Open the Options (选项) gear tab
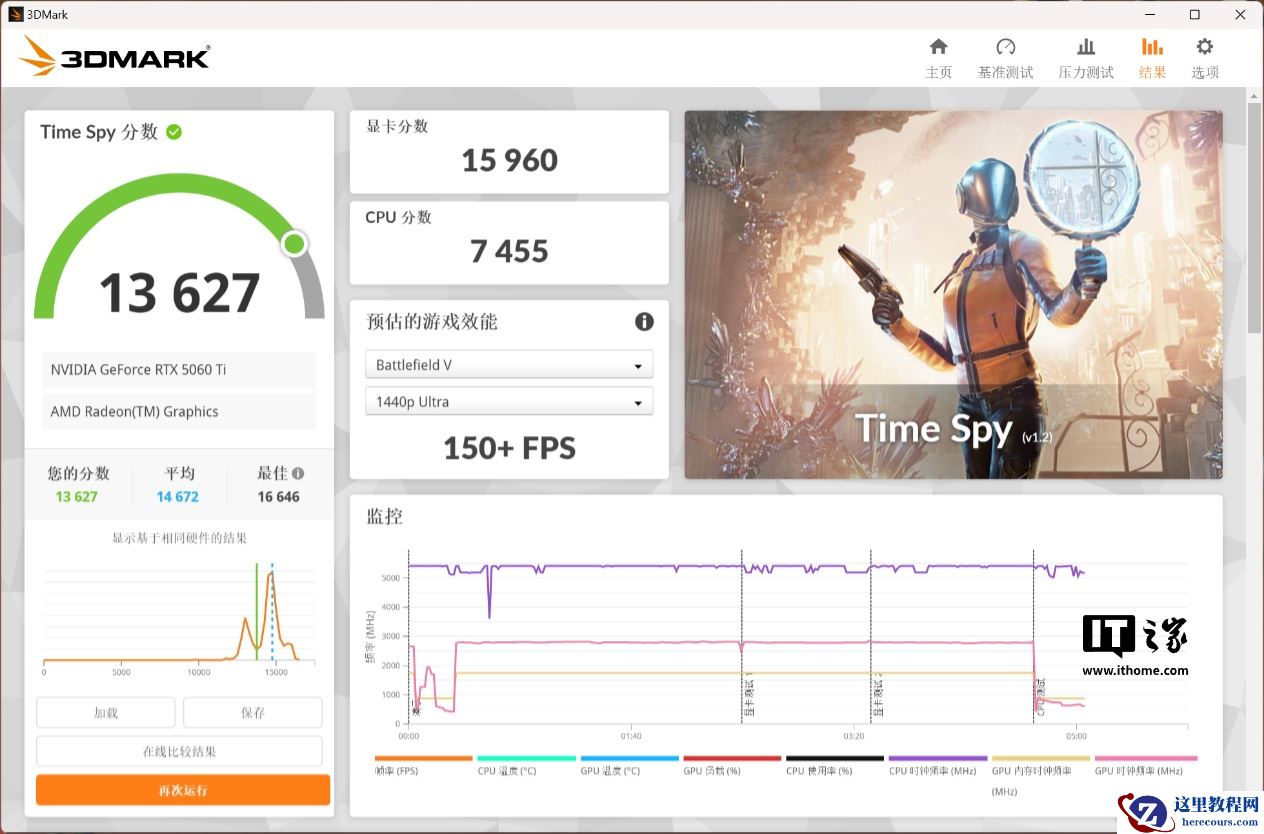 point(1205,58)
